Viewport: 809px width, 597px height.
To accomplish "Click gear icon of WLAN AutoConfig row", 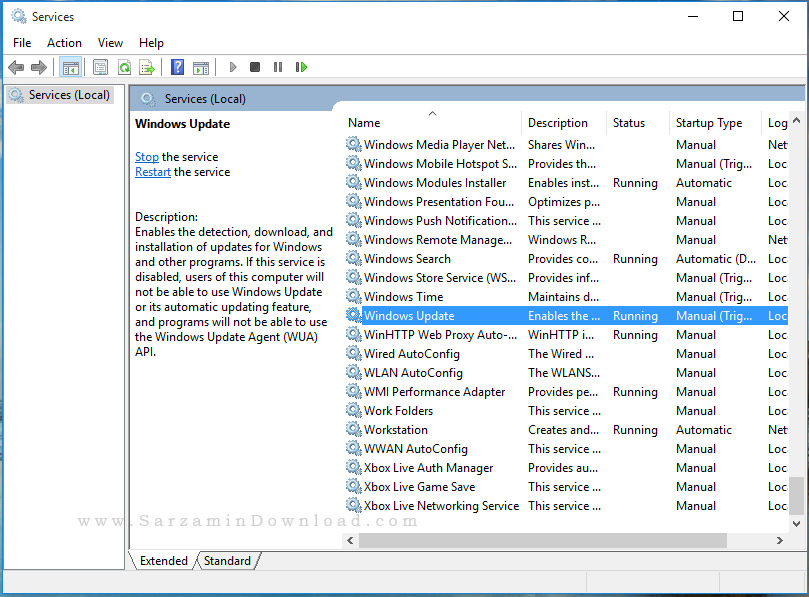I will pyautogui.click(x=353, y=372).
